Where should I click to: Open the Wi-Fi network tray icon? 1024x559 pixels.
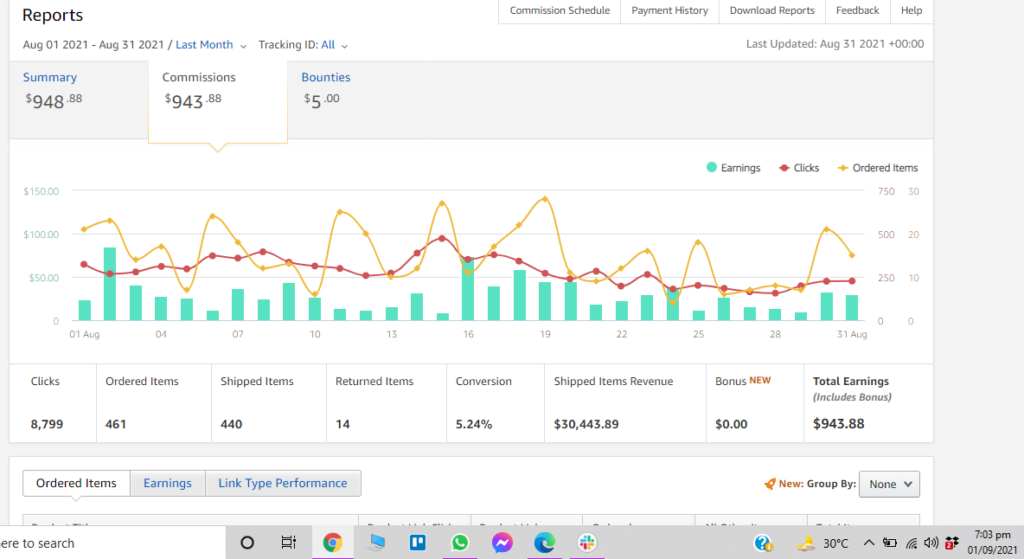coord(912,543)
